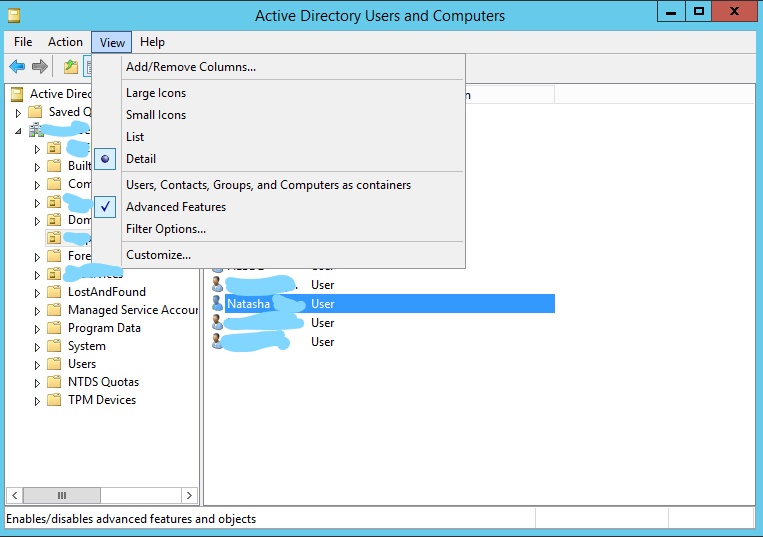
Task: Toggle the Advanced Features option
Action: pos(176,207)
